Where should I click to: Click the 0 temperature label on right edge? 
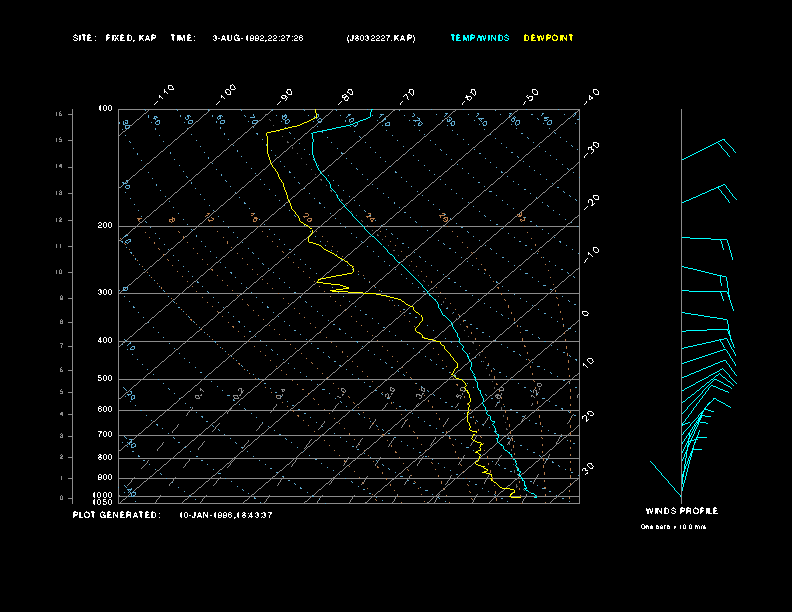click(x=586, y=313)
